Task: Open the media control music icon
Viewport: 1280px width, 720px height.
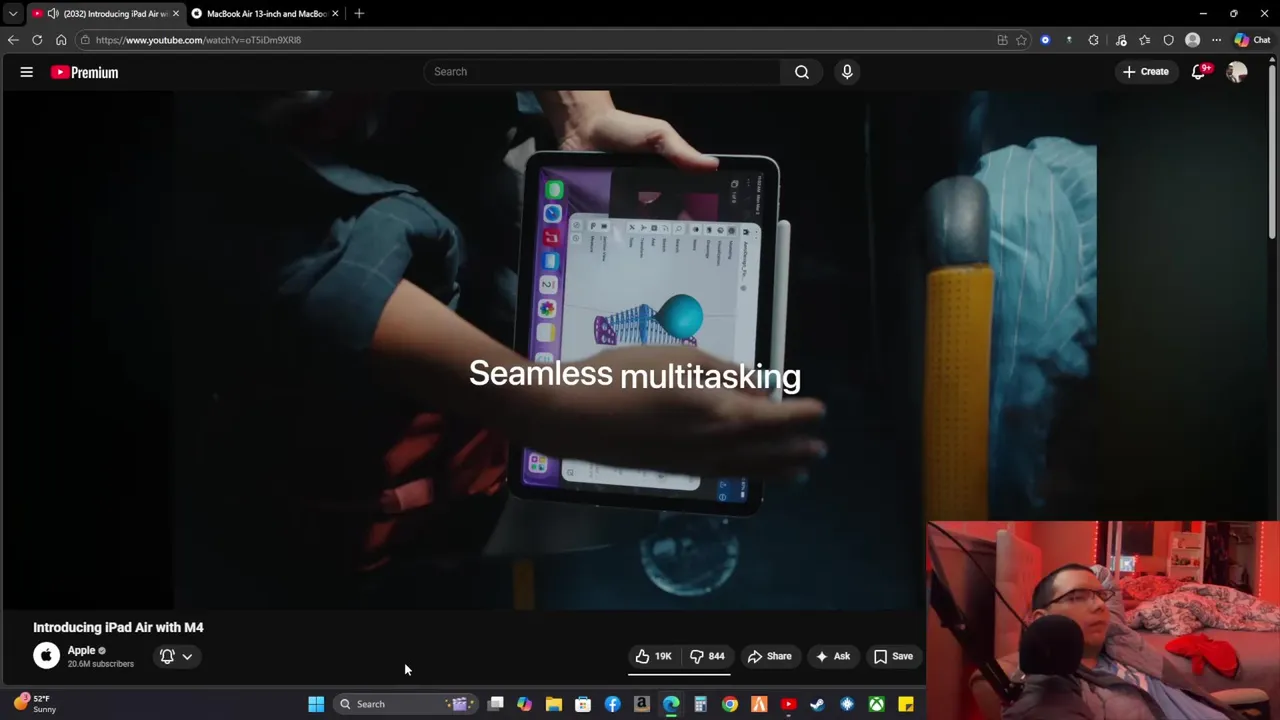Action: 1121,40
